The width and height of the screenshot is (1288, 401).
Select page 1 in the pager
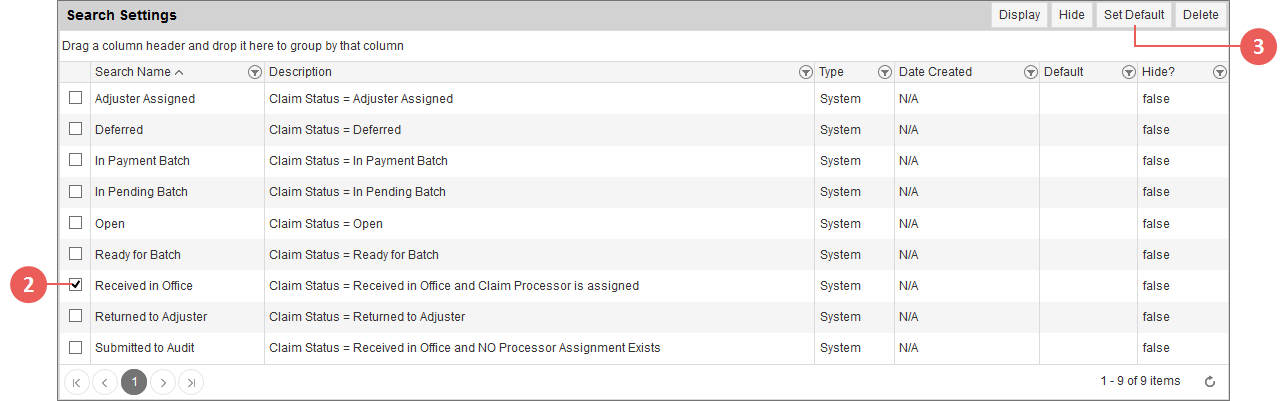[x=134, y=381]
